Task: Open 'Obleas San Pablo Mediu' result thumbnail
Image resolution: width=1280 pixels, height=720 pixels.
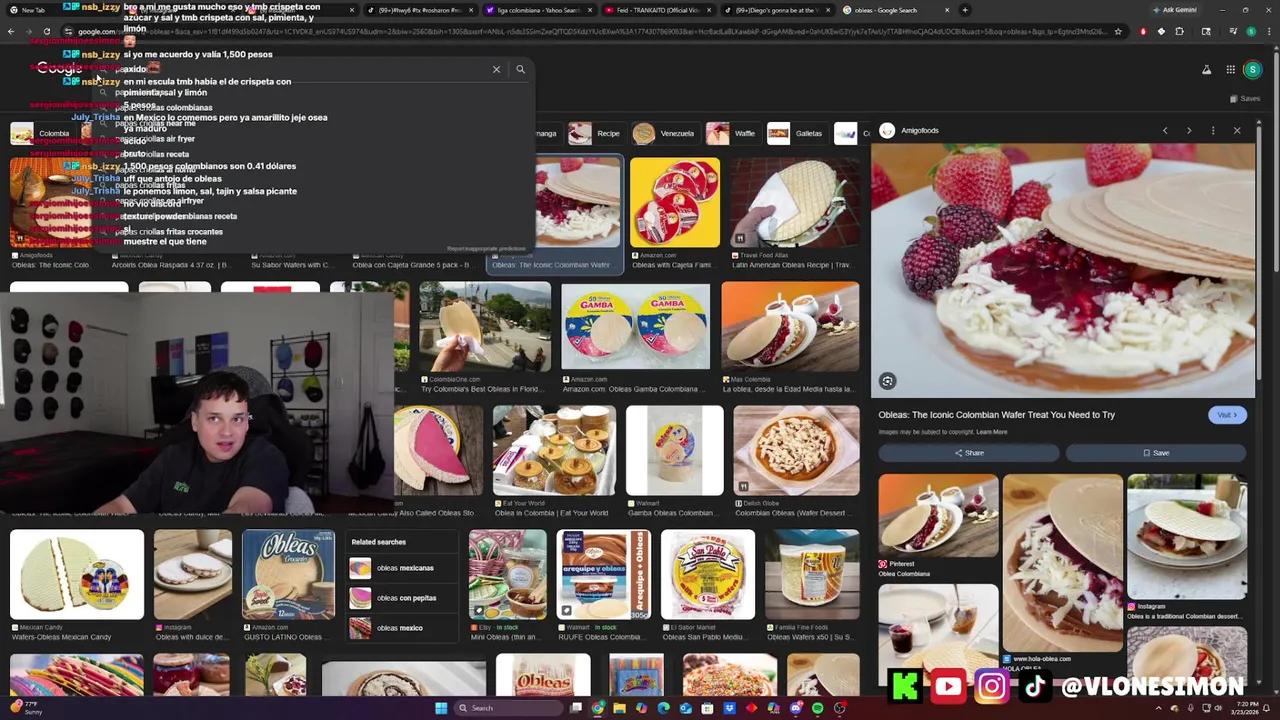Action: point(708,575)
